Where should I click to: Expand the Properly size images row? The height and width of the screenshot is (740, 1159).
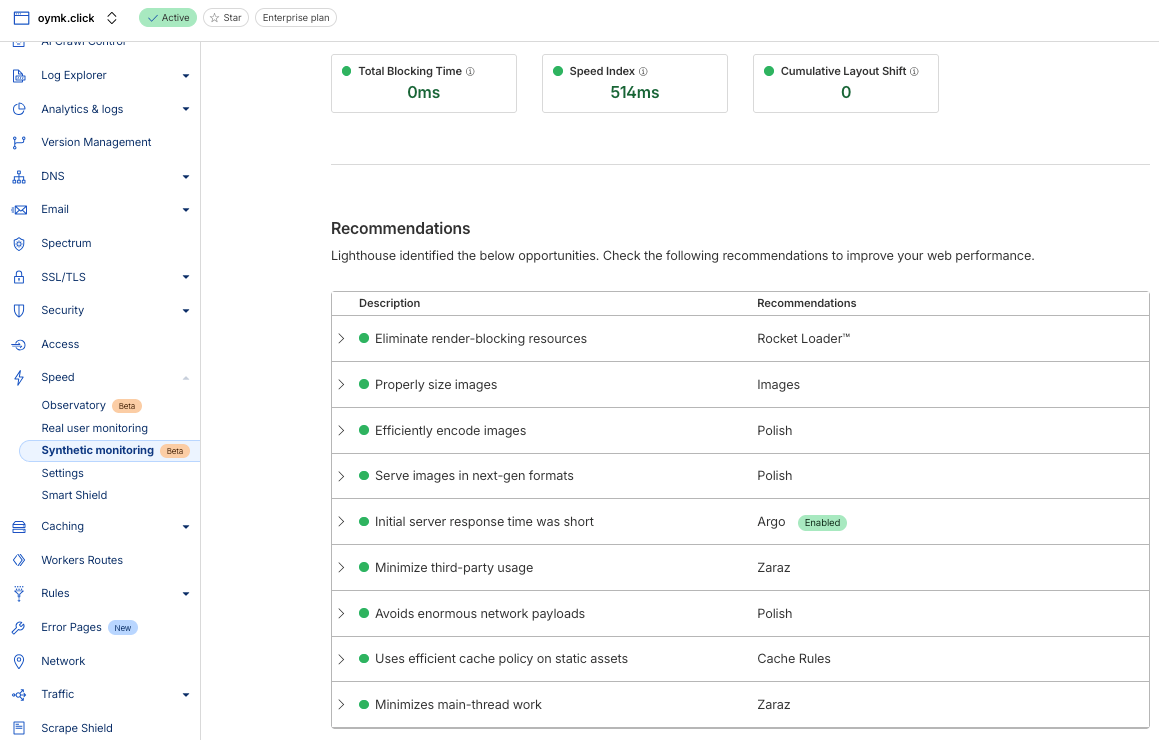(341, 385)
